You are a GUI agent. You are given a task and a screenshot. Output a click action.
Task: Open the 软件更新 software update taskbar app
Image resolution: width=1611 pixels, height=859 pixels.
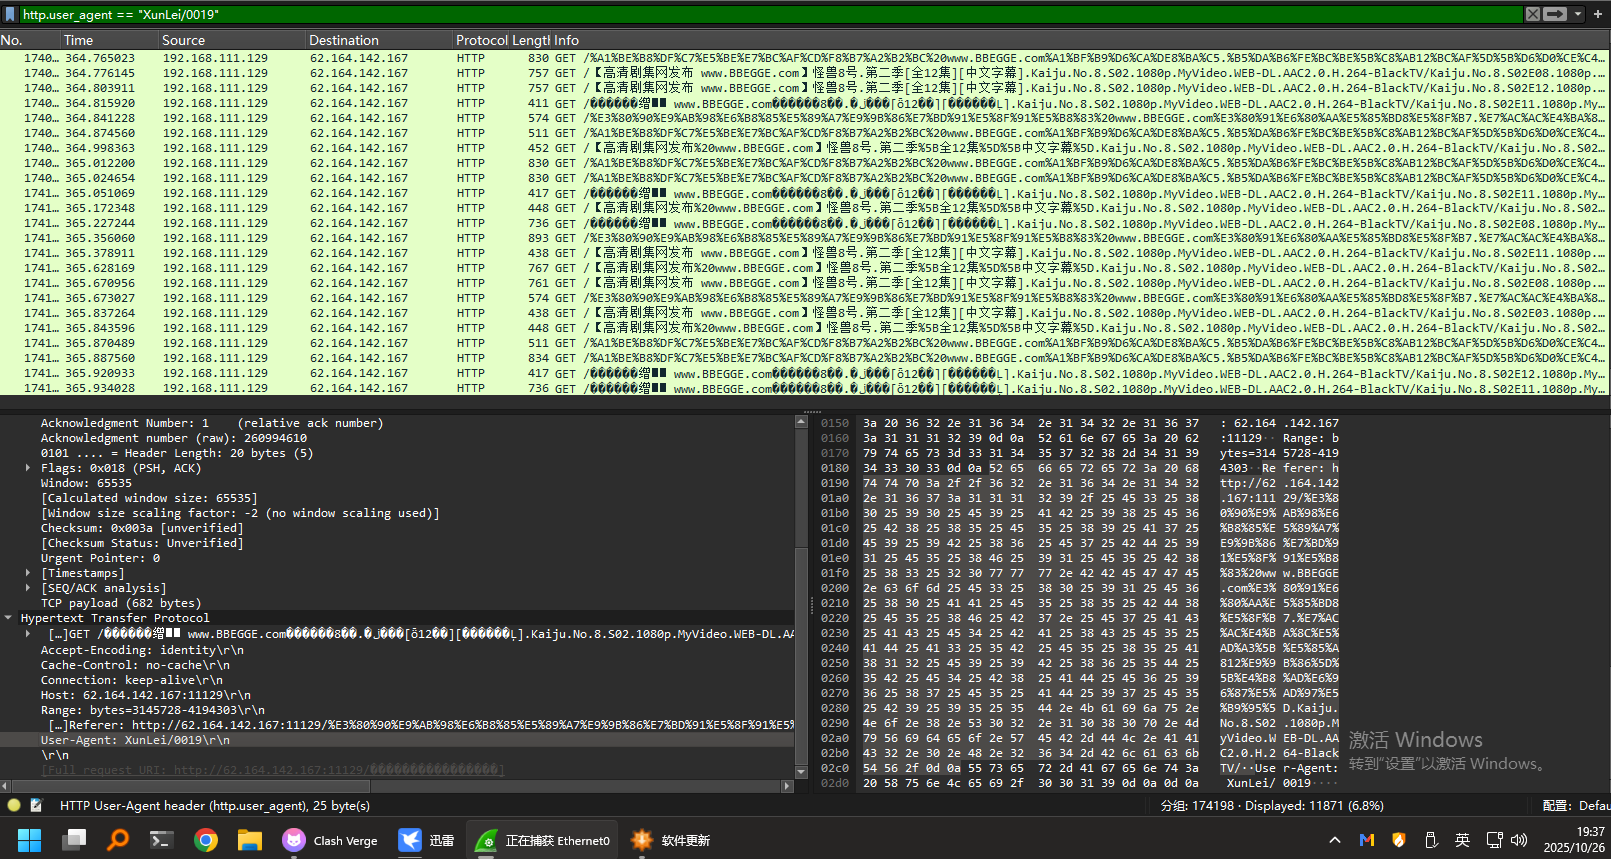click(671, 840)
